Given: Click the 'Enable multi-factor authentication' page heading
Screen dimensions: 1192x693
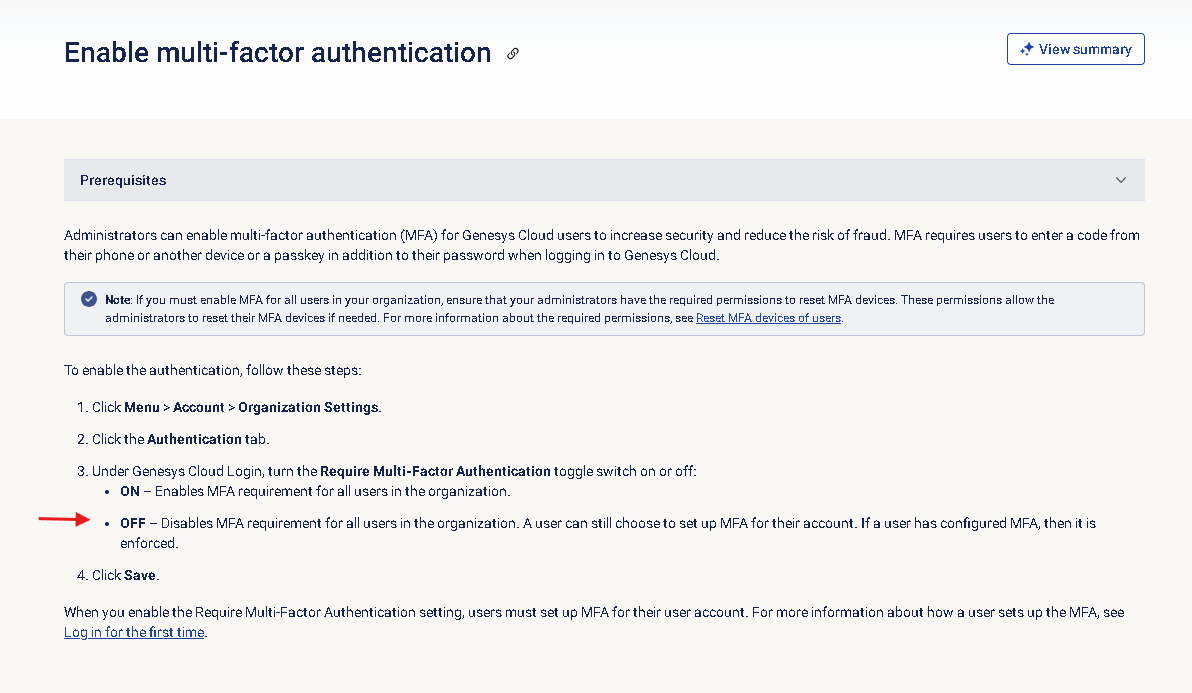Looking at the screenshot, I should click(x=278, y=53).
